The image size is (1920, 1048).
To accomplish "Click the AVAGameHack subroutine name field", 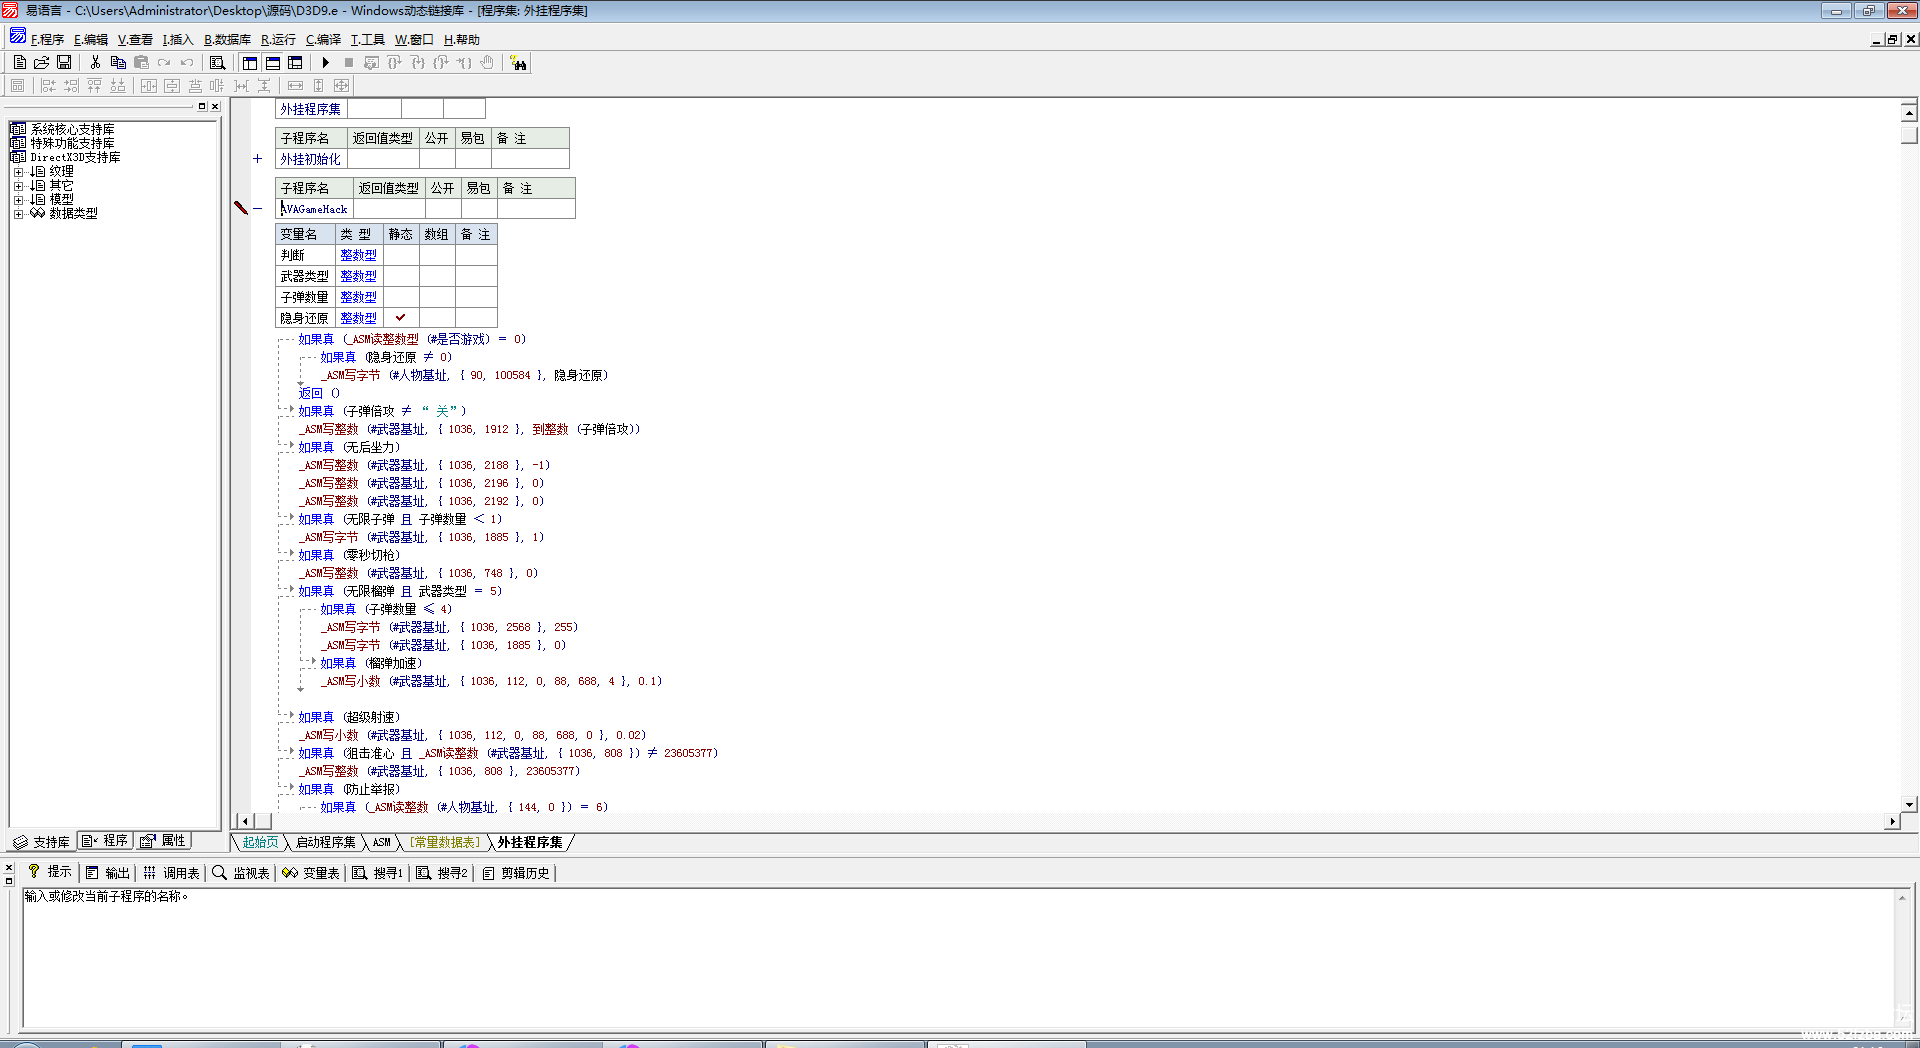I will pyautogui.click(x=315, y=209).
